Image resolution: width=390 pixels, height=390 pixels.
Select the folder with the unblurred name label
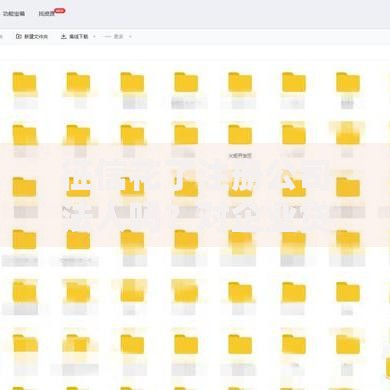coord(240,135)
